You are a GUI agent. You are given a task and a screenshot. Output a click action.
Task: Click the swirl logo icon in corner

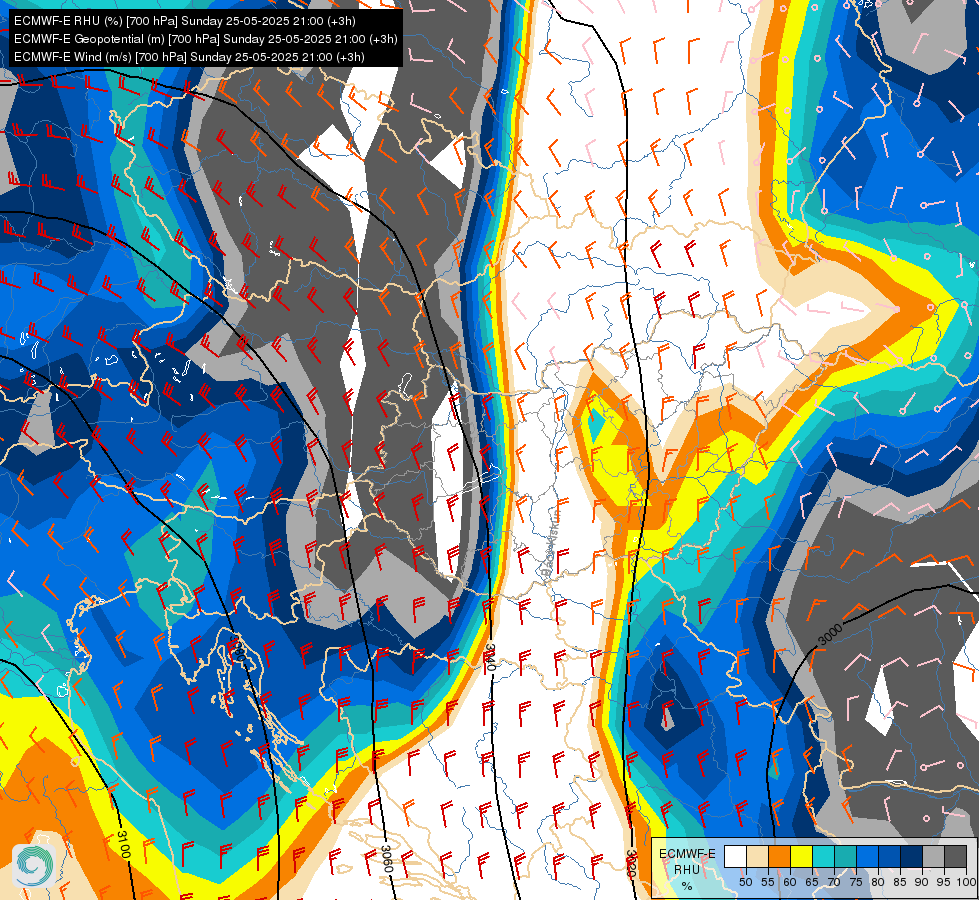pyautogui.click(x=34, y=864)
